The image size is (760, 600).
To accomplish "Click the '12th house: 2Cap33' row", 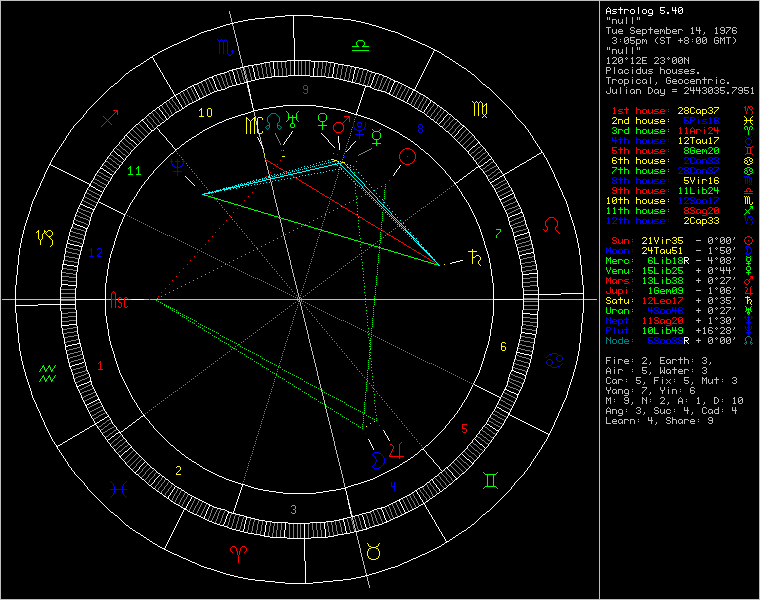I will pyautogui.click(x=680, y=221).
